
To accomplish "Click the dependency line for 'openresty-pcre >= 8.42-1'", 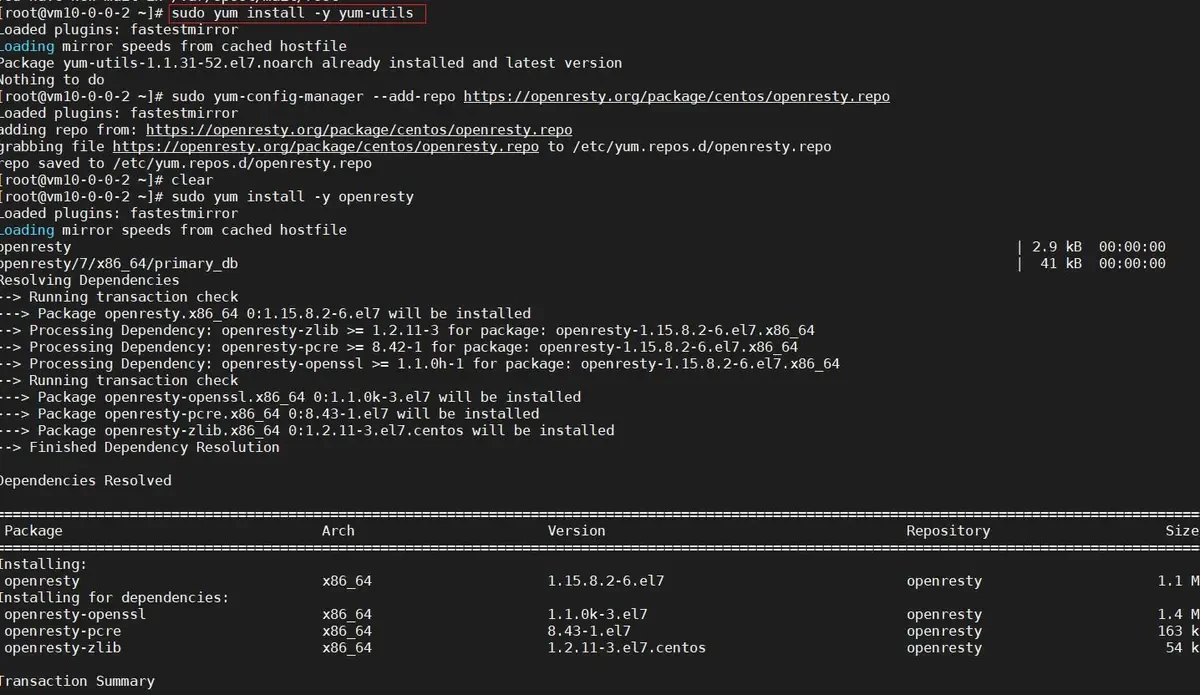I will [399, 347].
